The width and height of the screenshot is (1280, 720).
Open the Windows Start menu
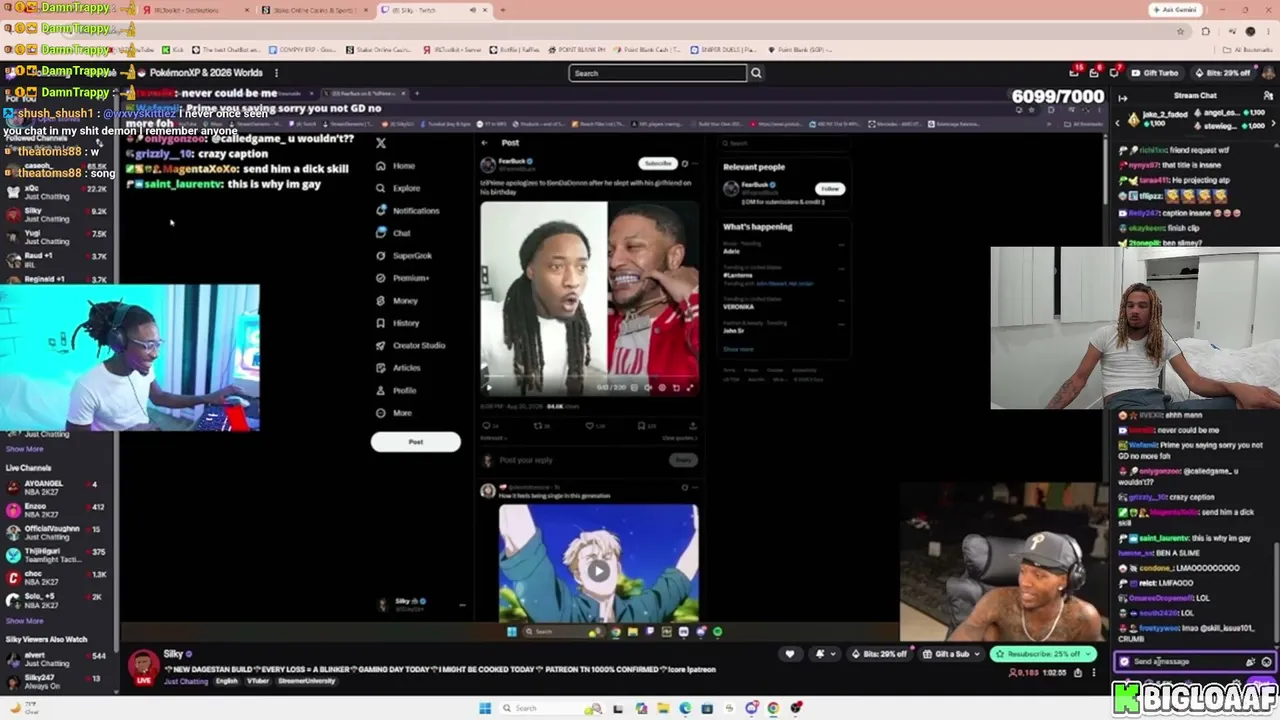coord(485,709)
